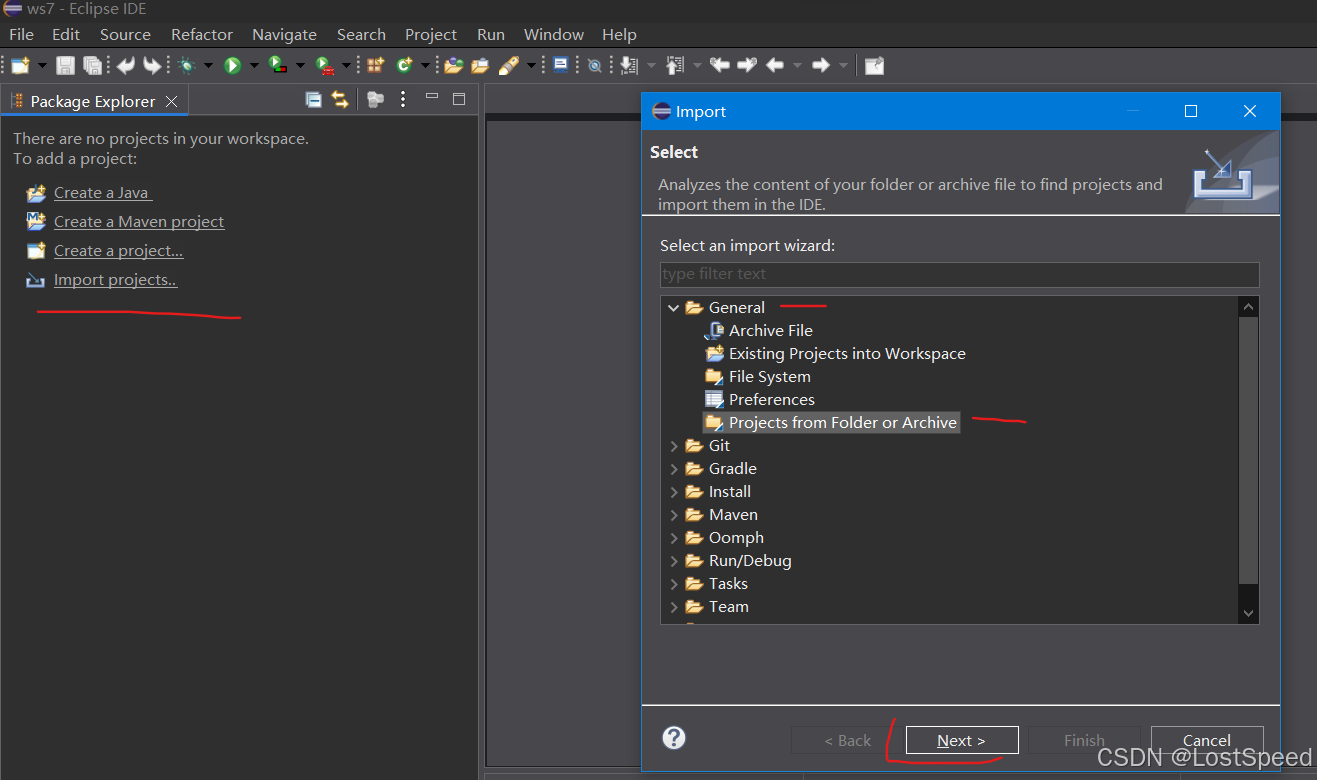
Task: Click the Last Edit Location icon
Action: tap(719, 65)
